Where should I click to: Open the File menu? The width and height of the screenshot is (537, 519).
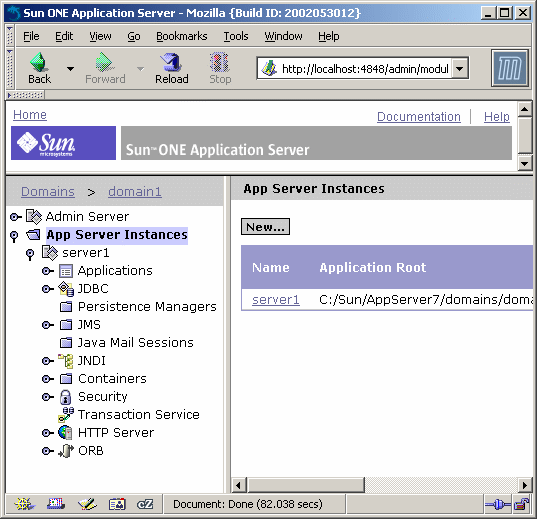[x=31, y=36]
